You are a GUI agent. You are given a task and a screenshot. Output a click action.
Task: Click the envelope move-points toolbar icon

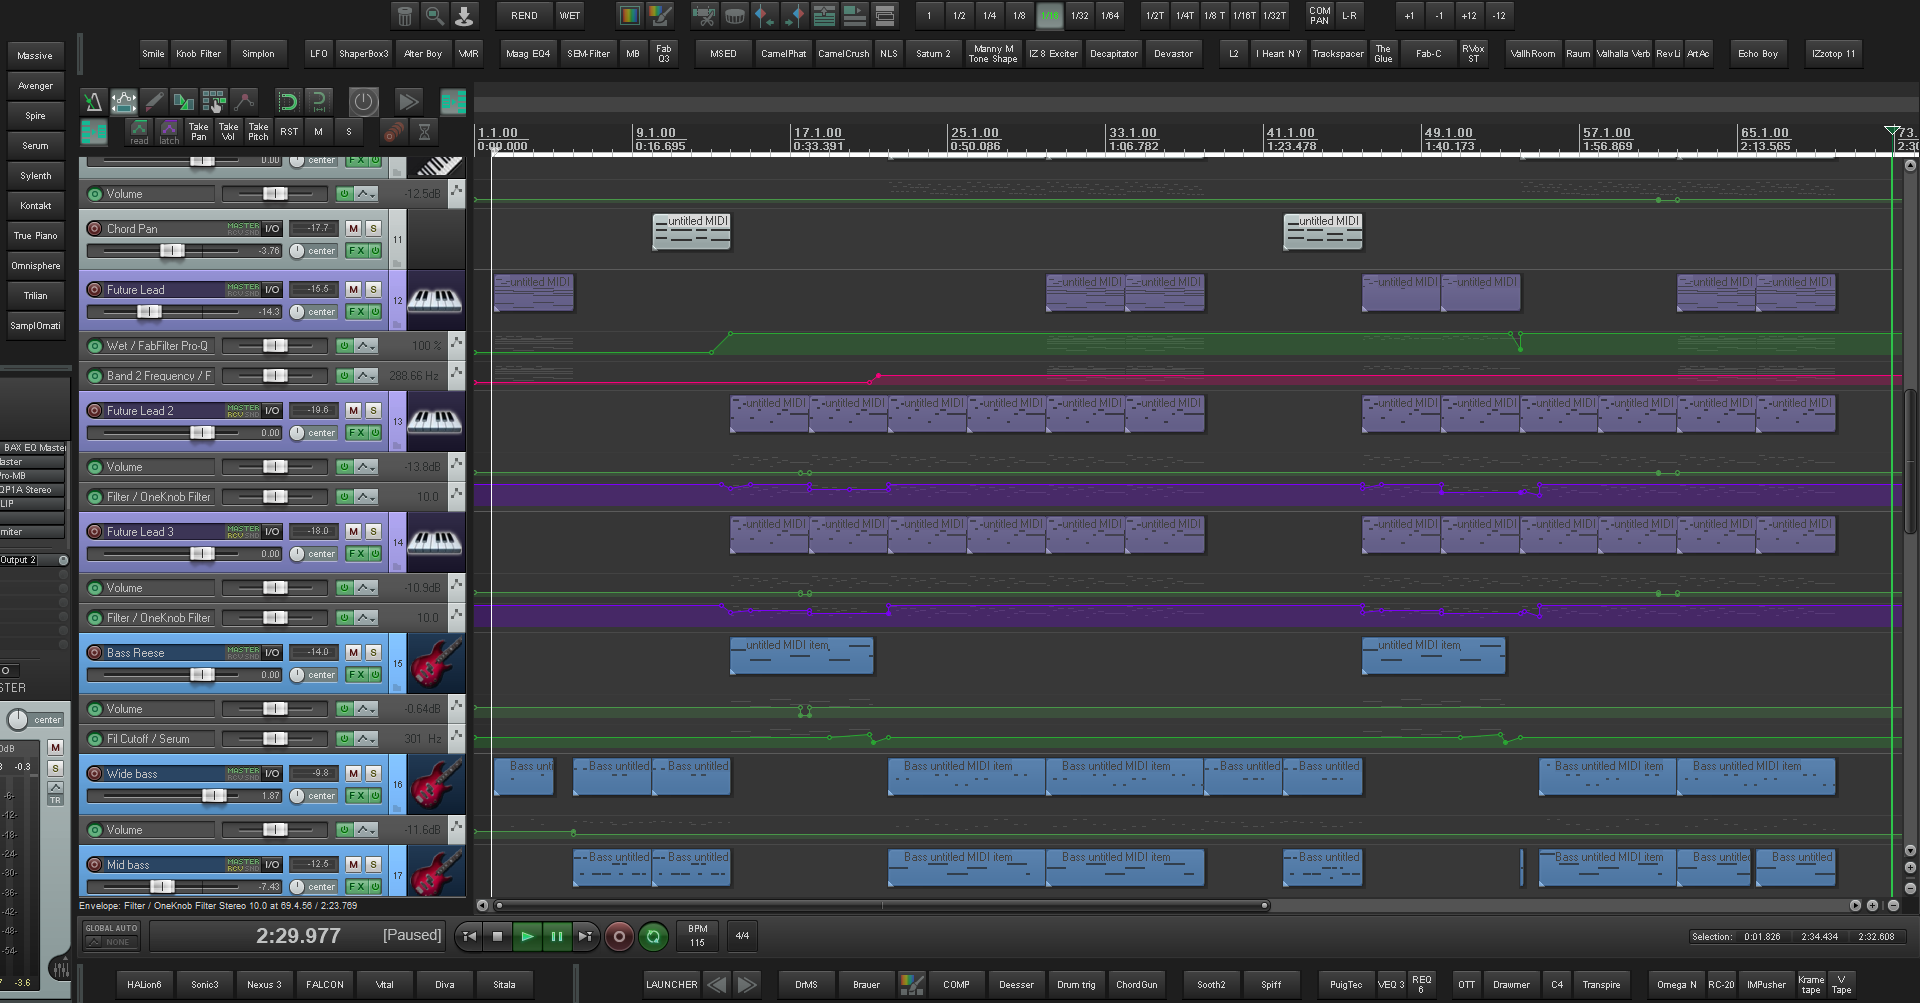123,101
